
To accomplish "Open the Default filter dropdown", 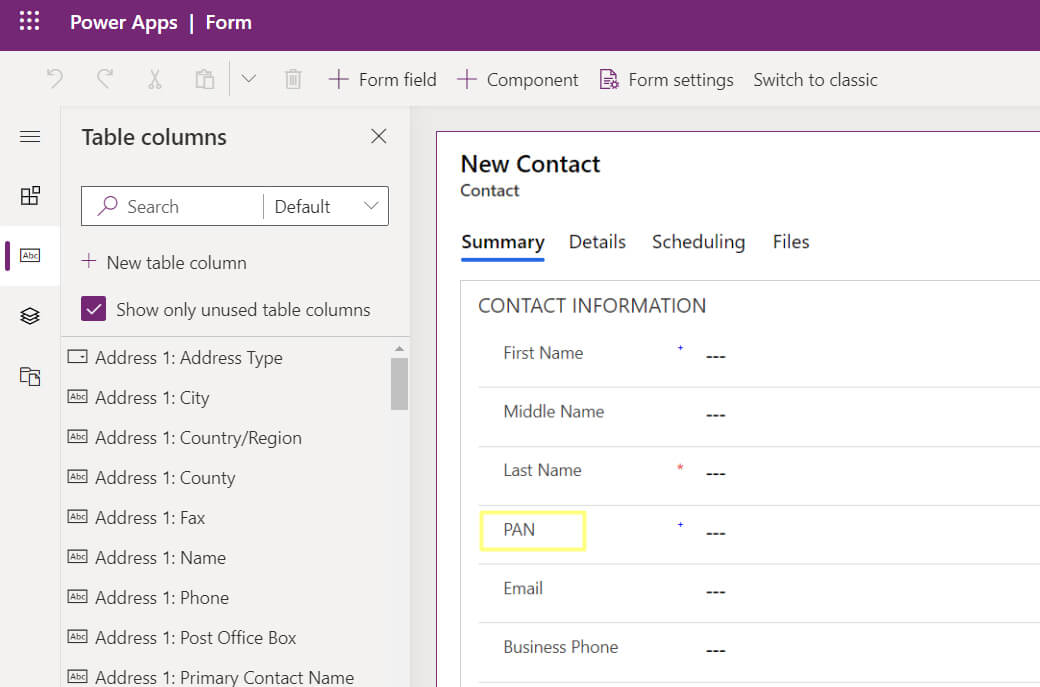I will point(325,206).
